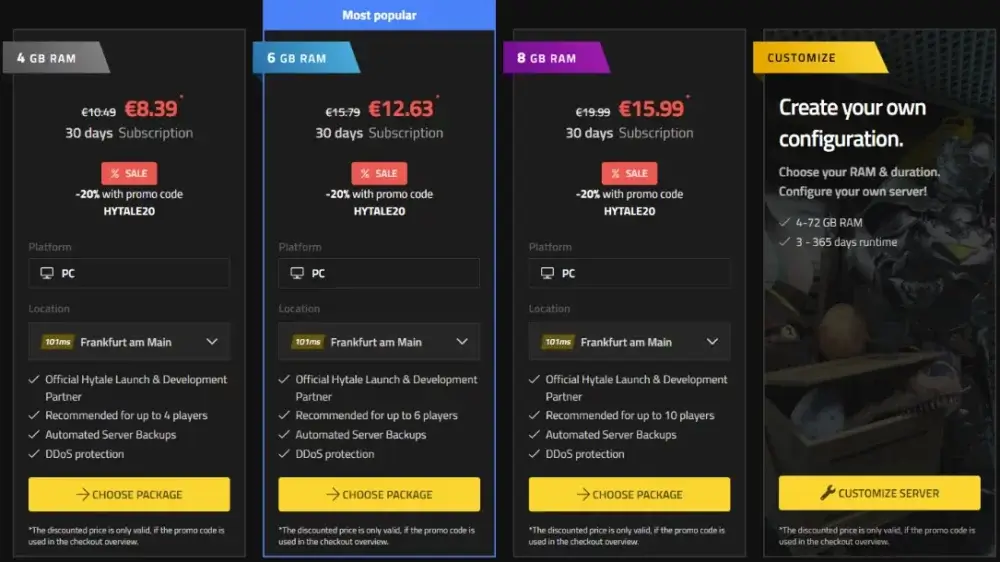The image size is (1000, 562).
Task: Choose package for the 6 GB plan
Action: pos(379,494)
